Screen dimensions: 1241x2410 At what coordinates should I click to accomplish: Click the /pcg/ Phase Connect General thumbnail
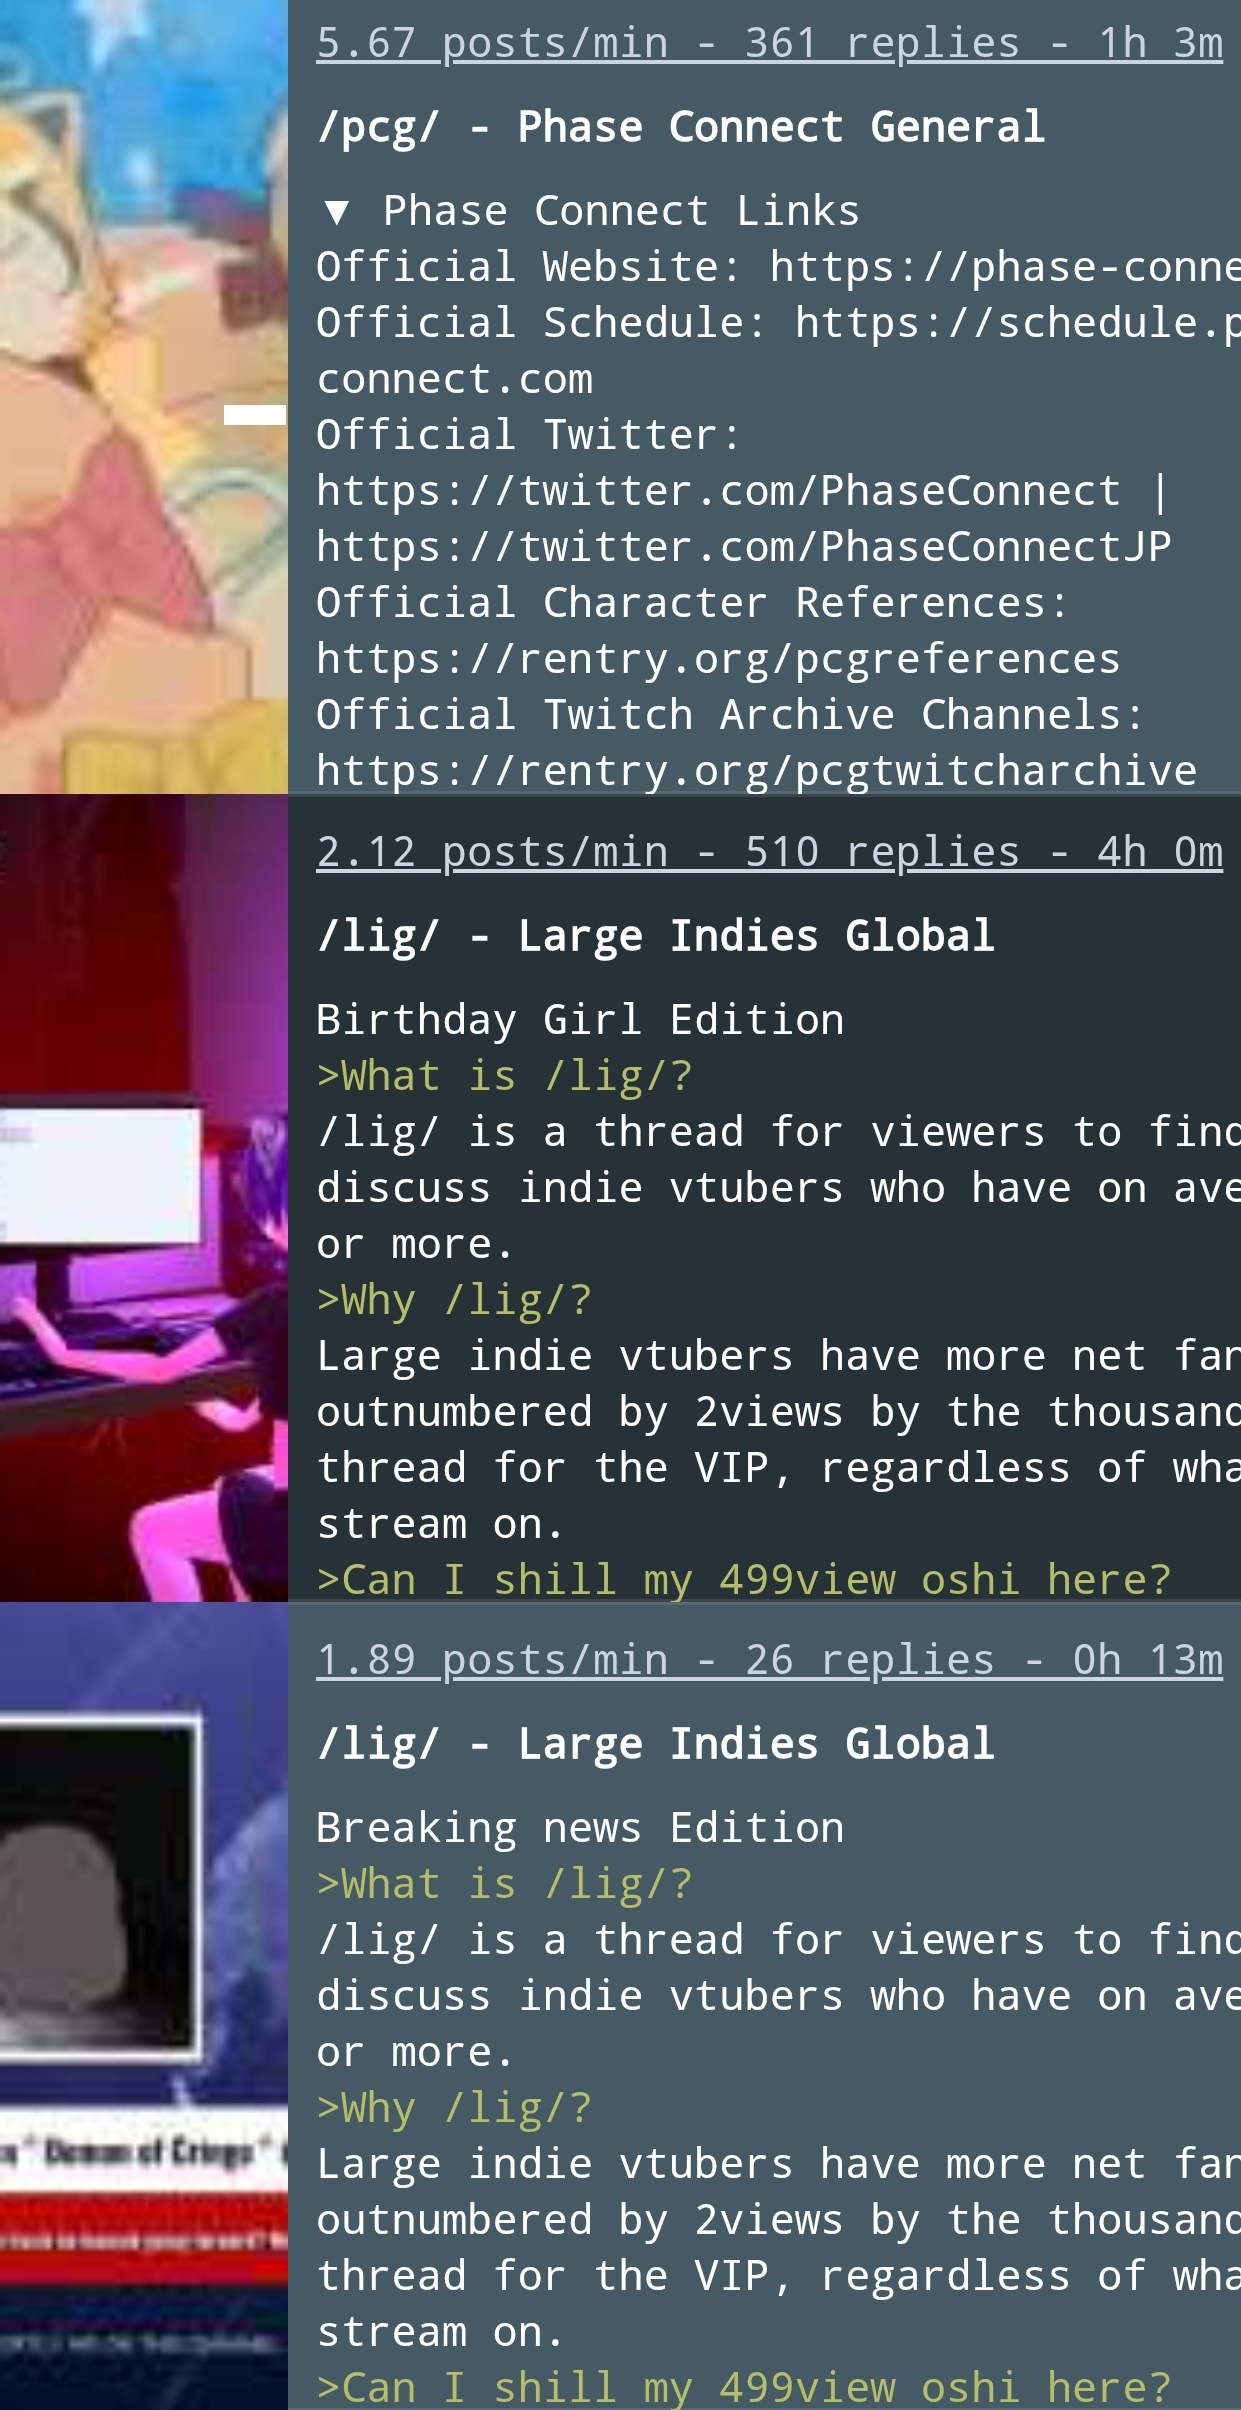[144, 397]
